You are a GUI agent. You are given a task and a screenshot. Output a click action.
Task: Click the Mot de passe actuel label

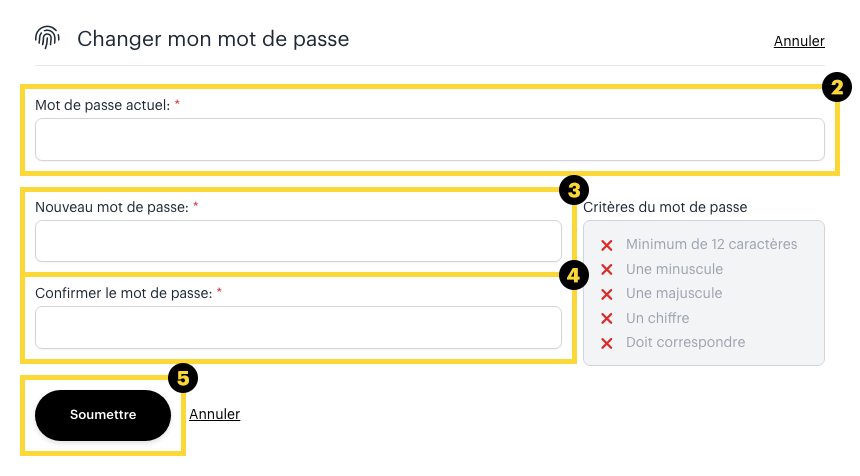pos(102,104)
